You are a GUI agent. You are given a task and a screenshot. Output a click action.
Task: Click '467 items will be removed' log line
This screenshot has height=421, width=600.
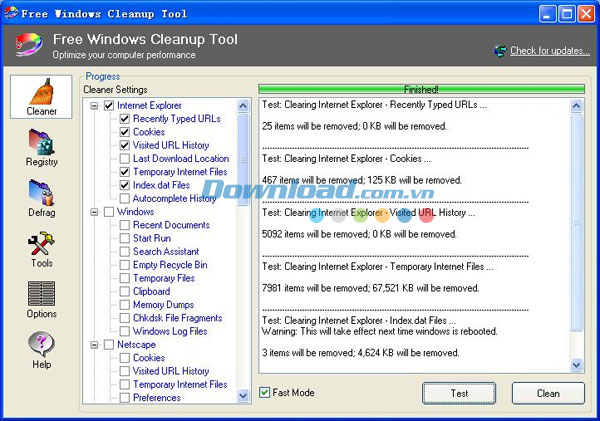point(362,180)
